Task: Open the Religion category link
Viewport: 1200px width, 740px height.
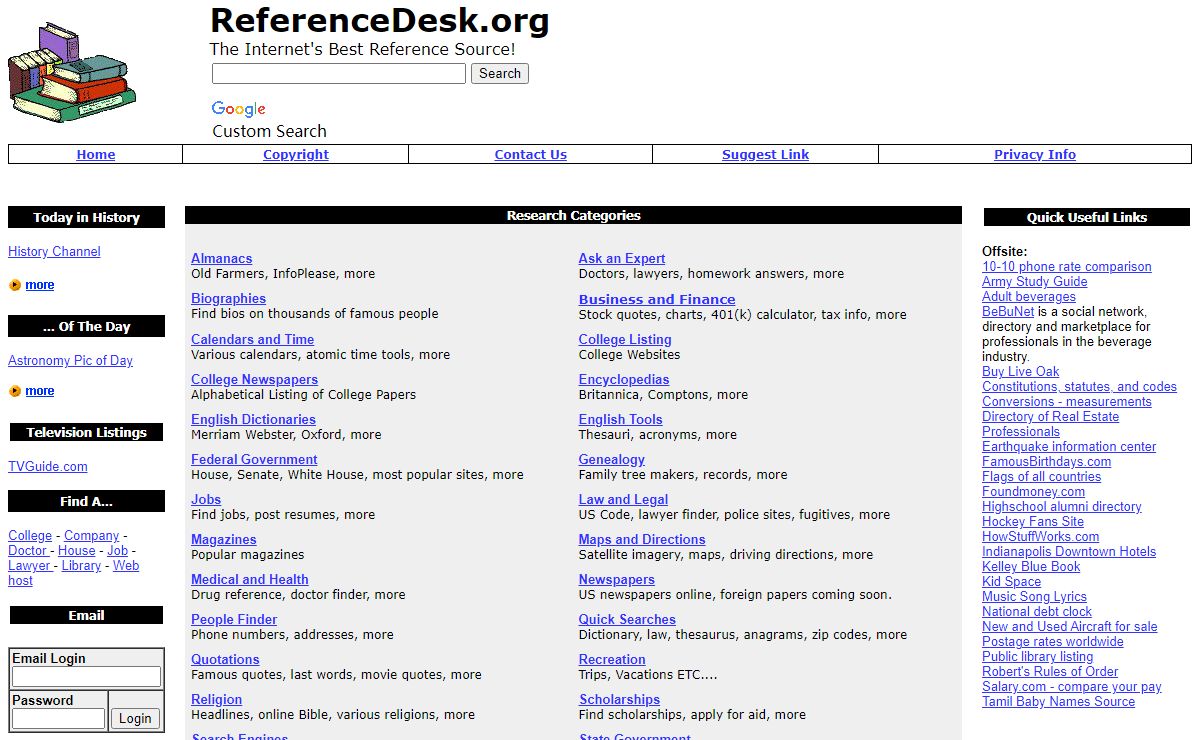Action: tap(217, 699)
